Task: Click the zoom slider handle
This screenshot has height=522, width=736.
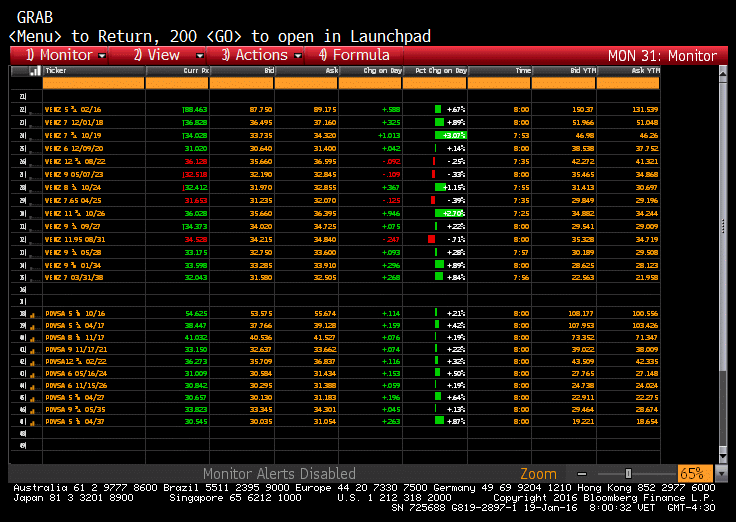Action: pos(628,474)
